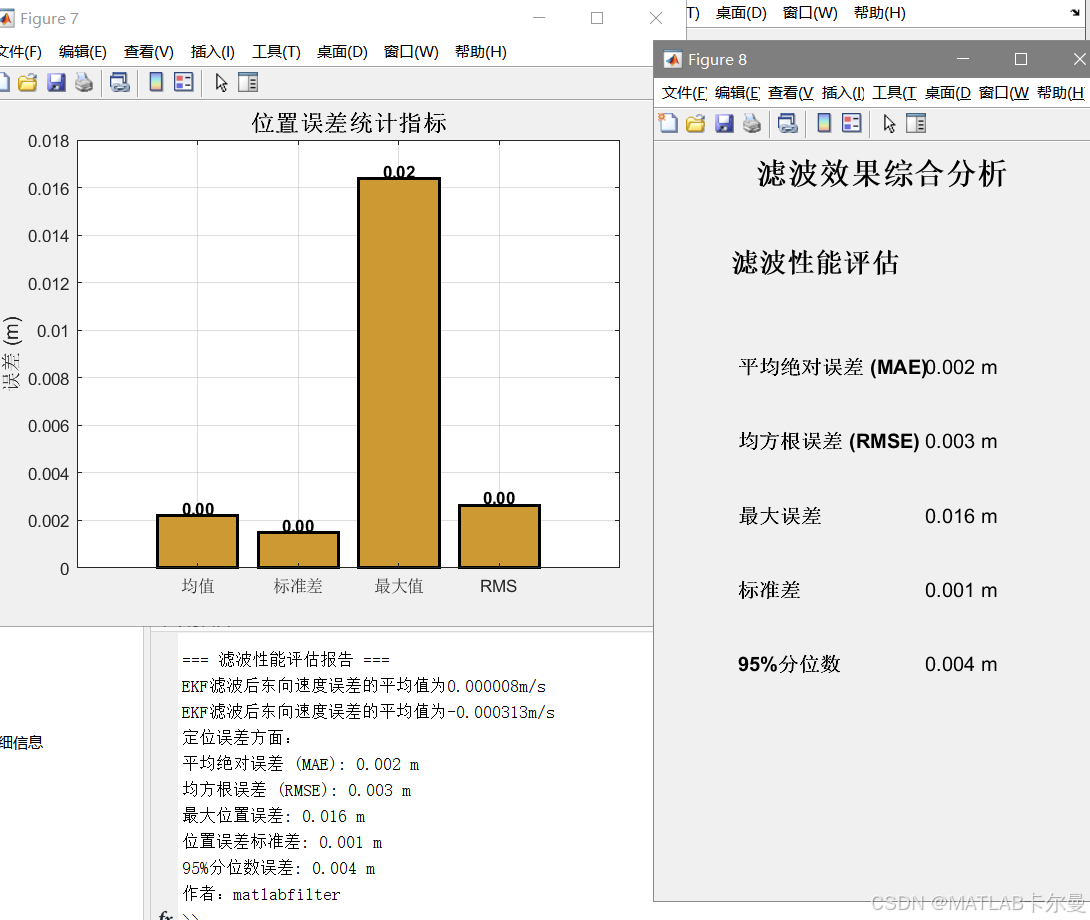Open 文件 menu in Figure 8
This screenshot has height=920, width=1090.
[684, 92]
